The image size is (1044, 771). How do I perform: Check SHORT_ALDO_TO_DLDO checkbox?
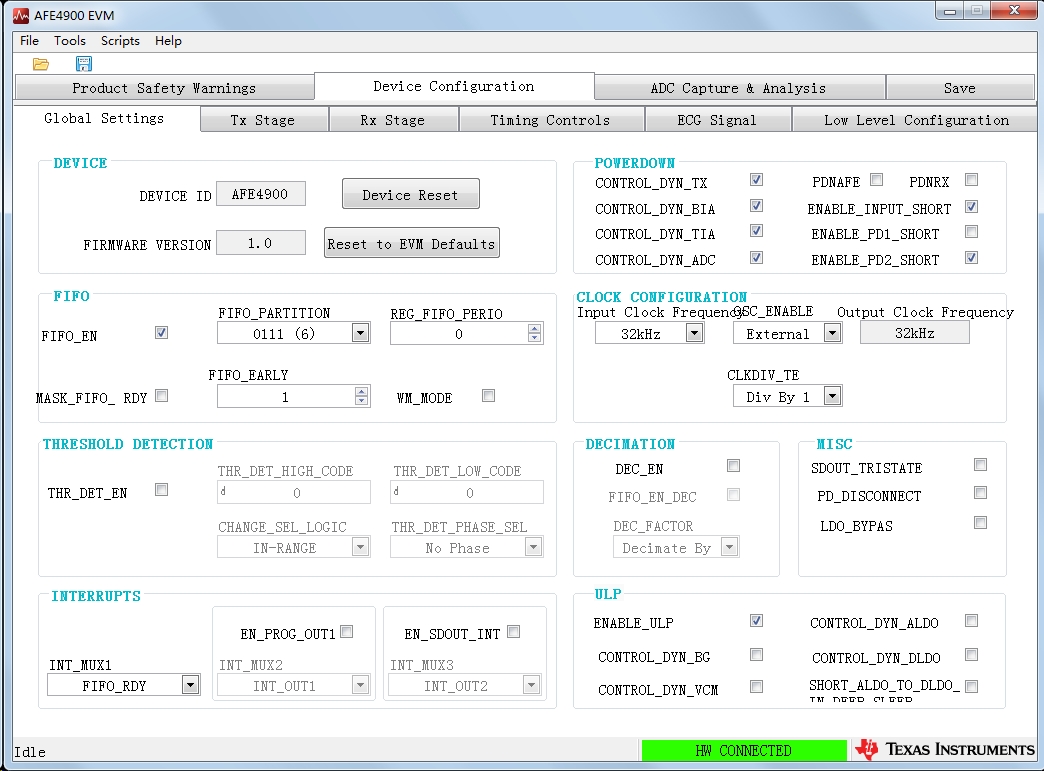pyautogui.click(x=972, y=686)
